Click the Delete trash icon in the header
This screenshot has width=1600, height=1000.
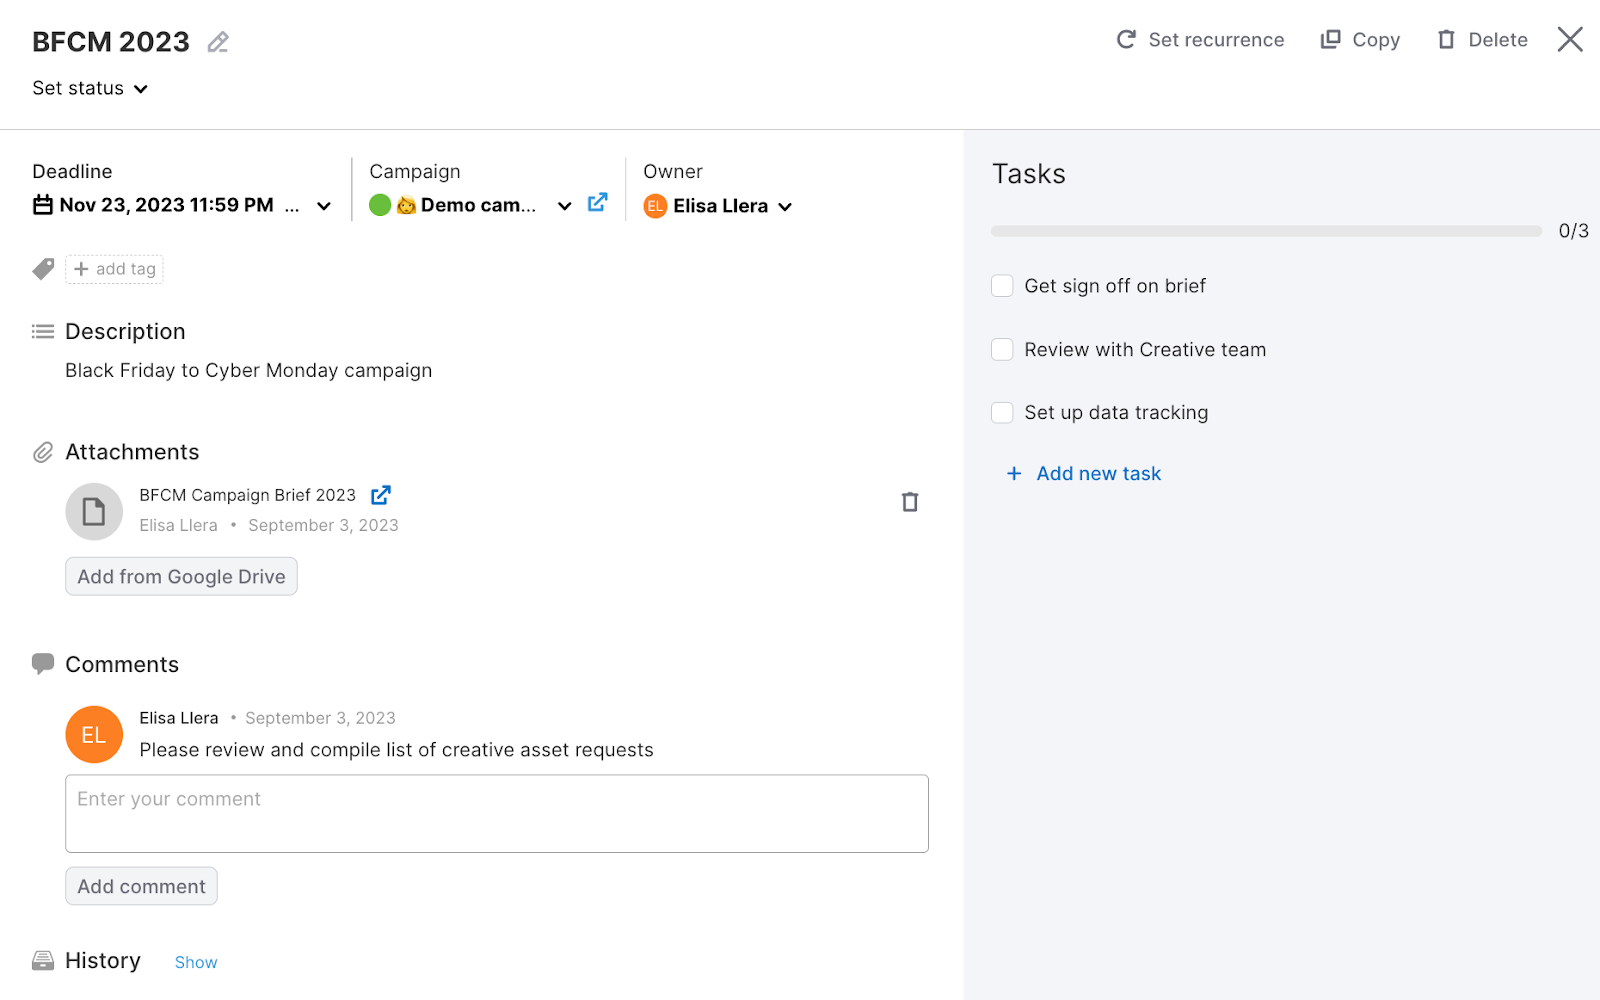(x=1446, y=40)
